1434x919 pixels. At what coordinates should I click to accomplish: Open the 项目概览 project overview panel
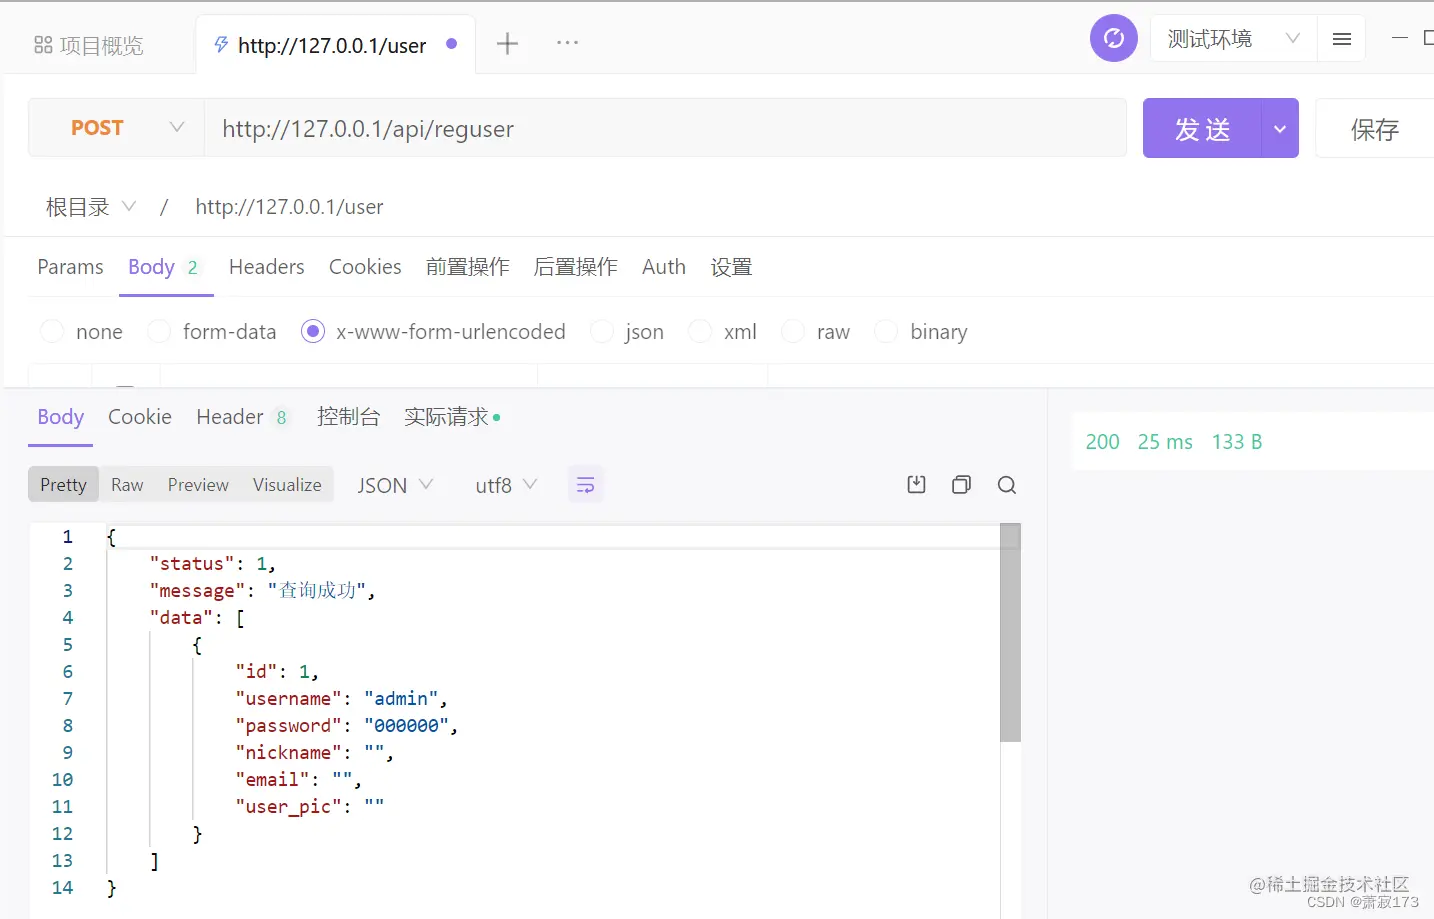coord(90,43)
